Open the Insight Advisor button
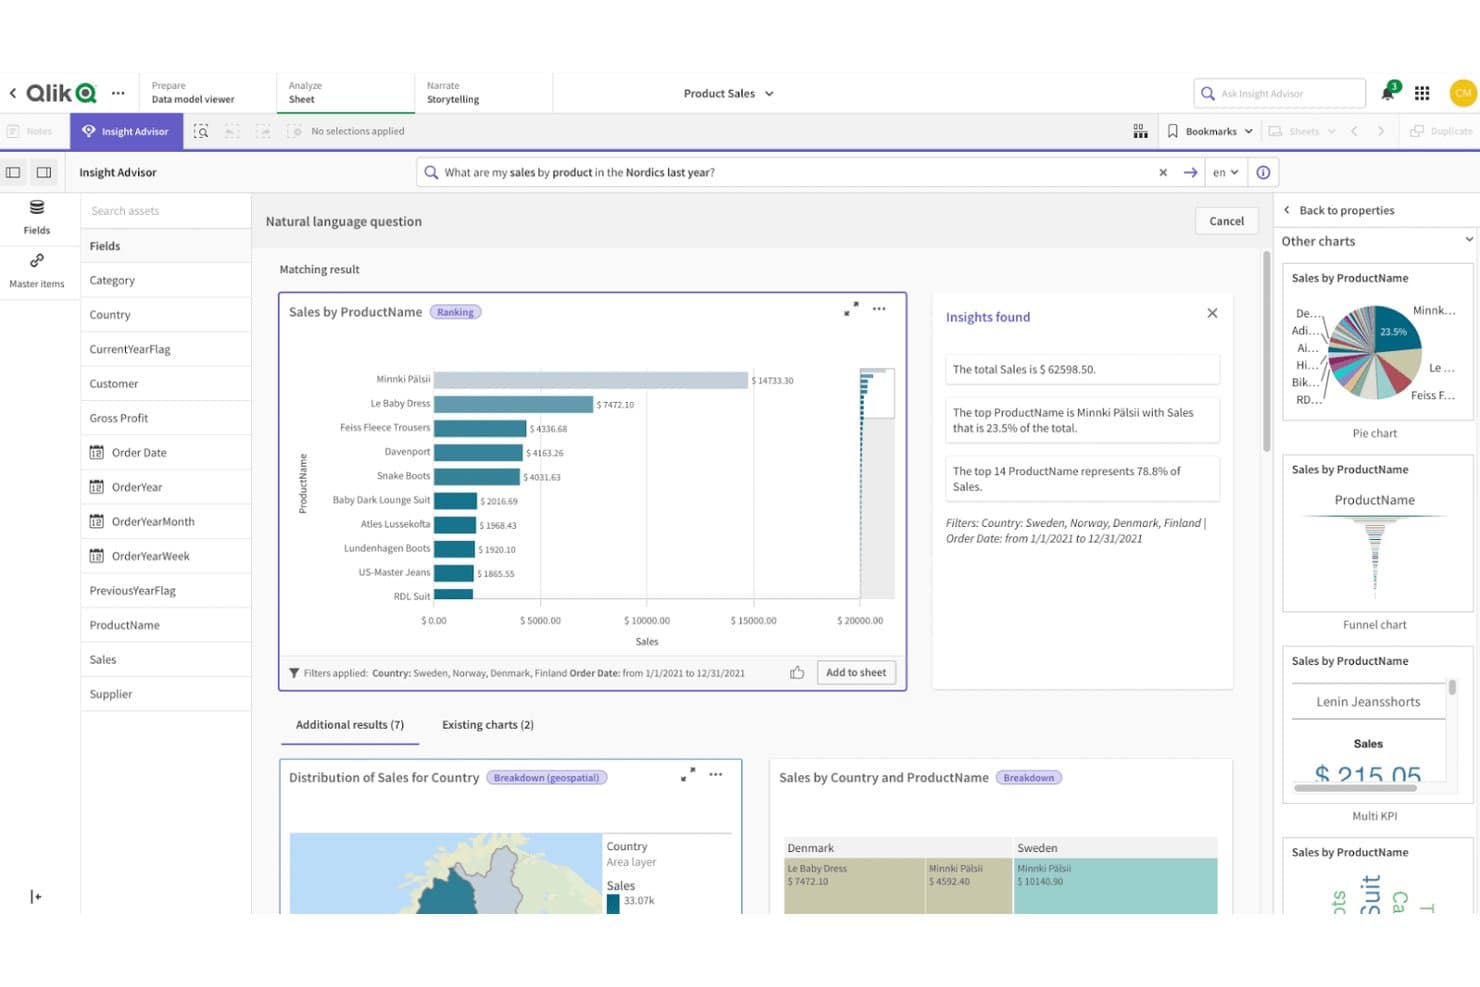This screenshot has height=987, width=1480. point(126,131)
